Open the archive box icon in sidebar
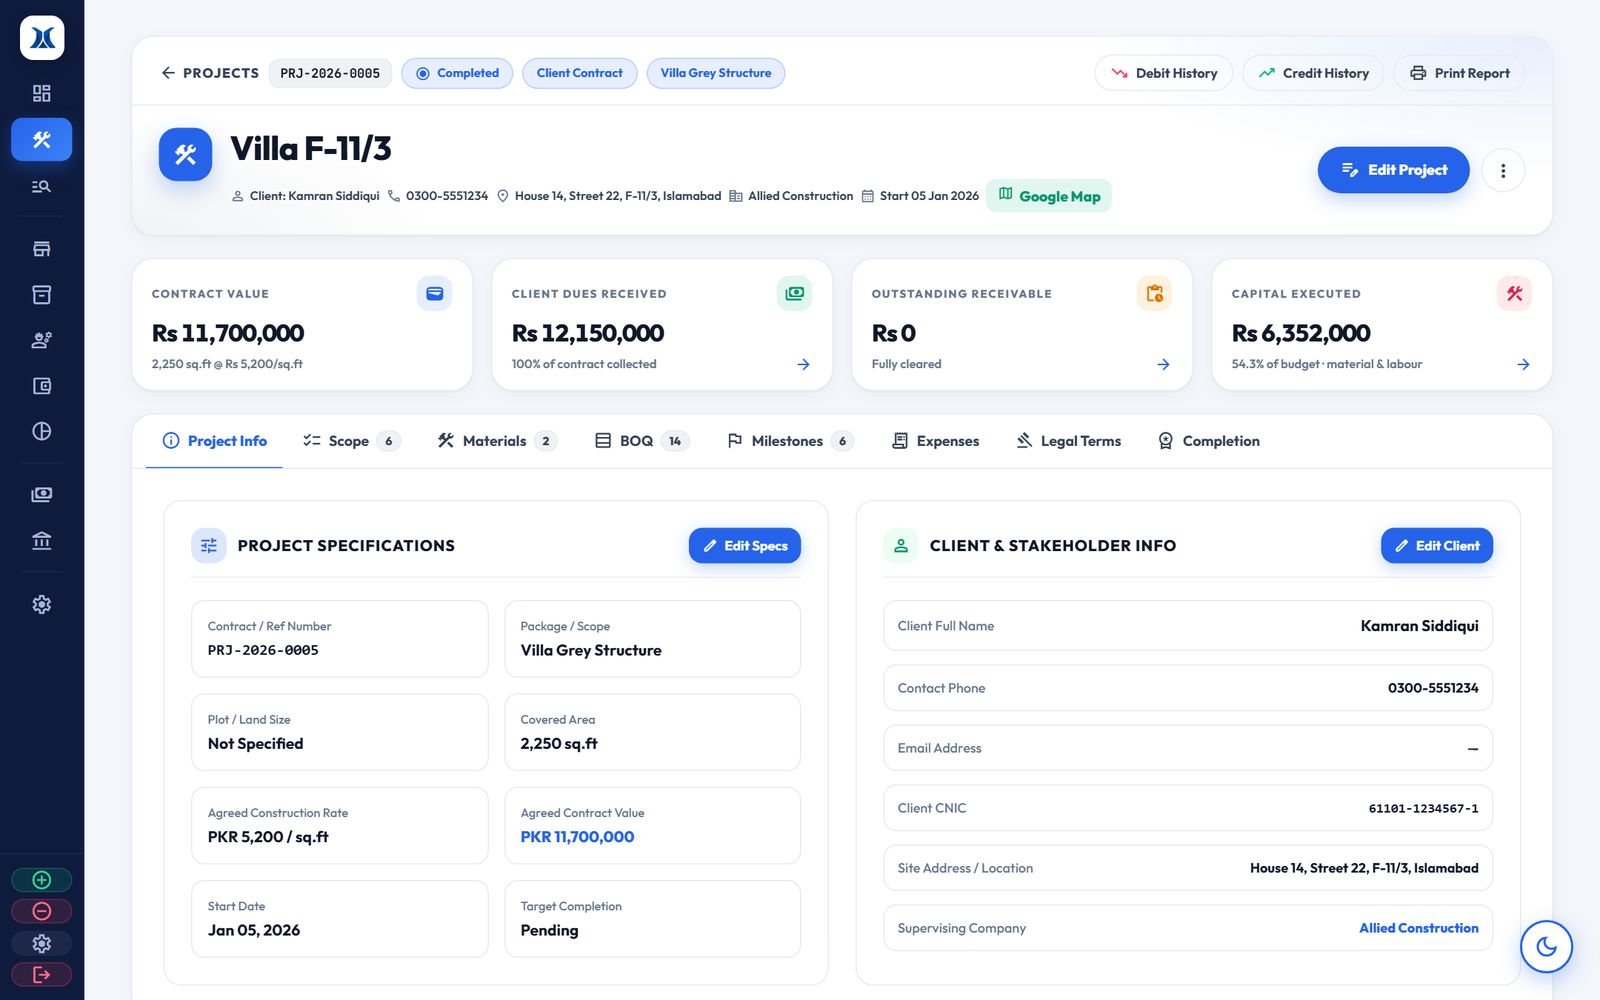Viewport: 1600px width, 1000px height. 41,295
